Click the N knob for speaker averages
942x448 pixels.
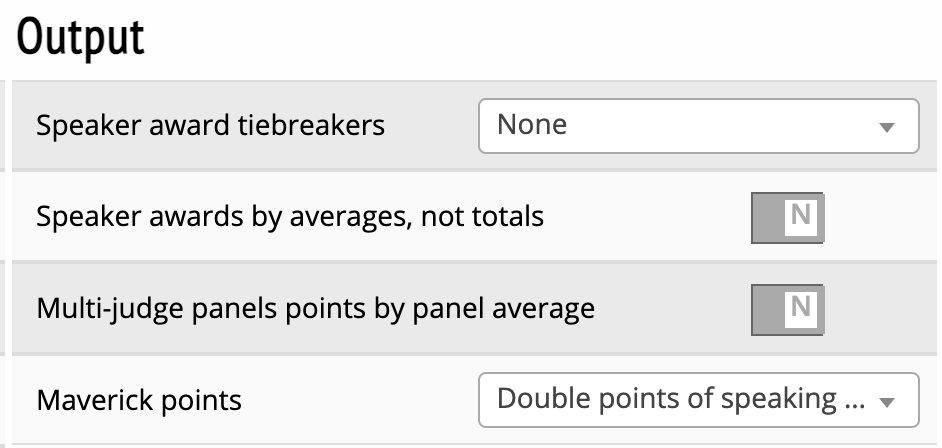[800, 216]
